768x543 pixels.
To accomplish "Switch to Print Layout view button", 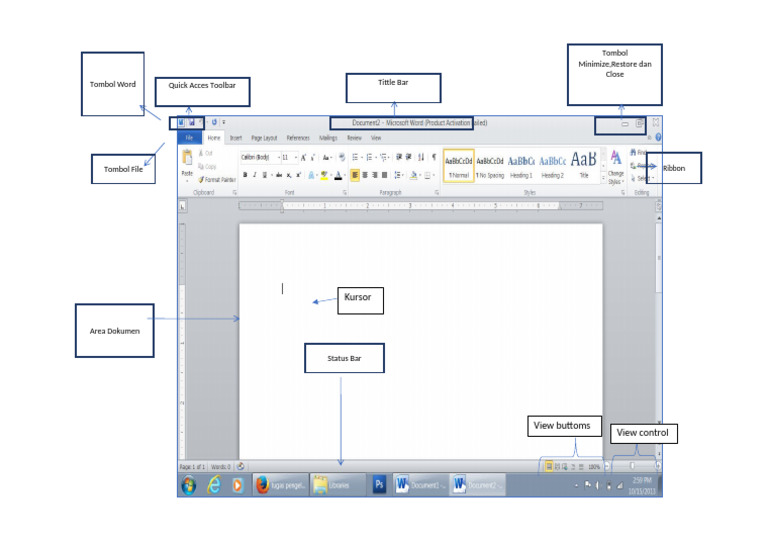I will tap(549, 467).
